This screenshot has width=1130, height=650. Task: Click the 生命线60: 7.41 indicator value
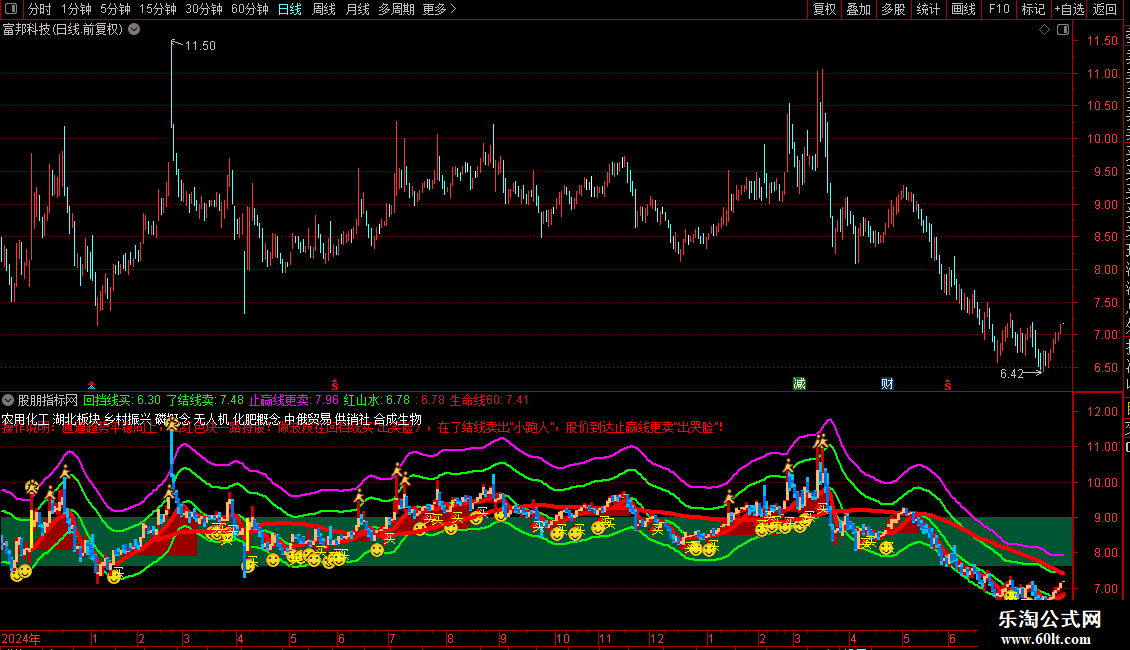pyautogui.click(x=489, y=400)
